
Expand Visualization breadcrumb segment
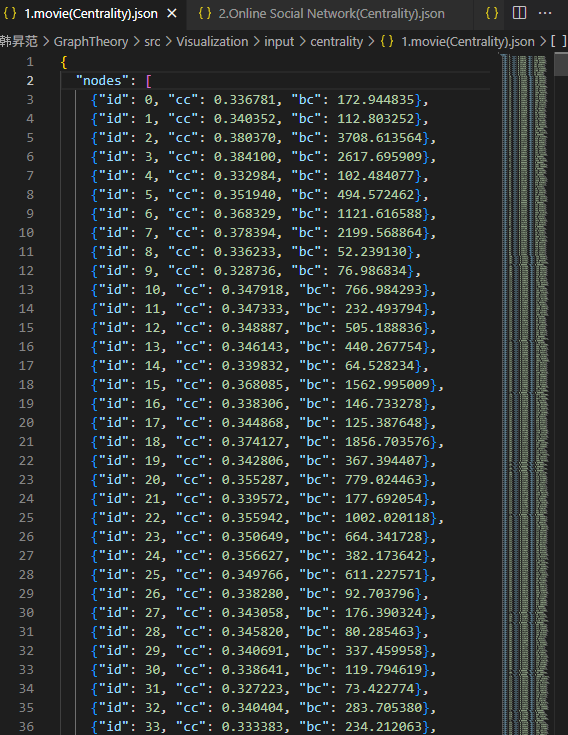(x=212, y=42)
